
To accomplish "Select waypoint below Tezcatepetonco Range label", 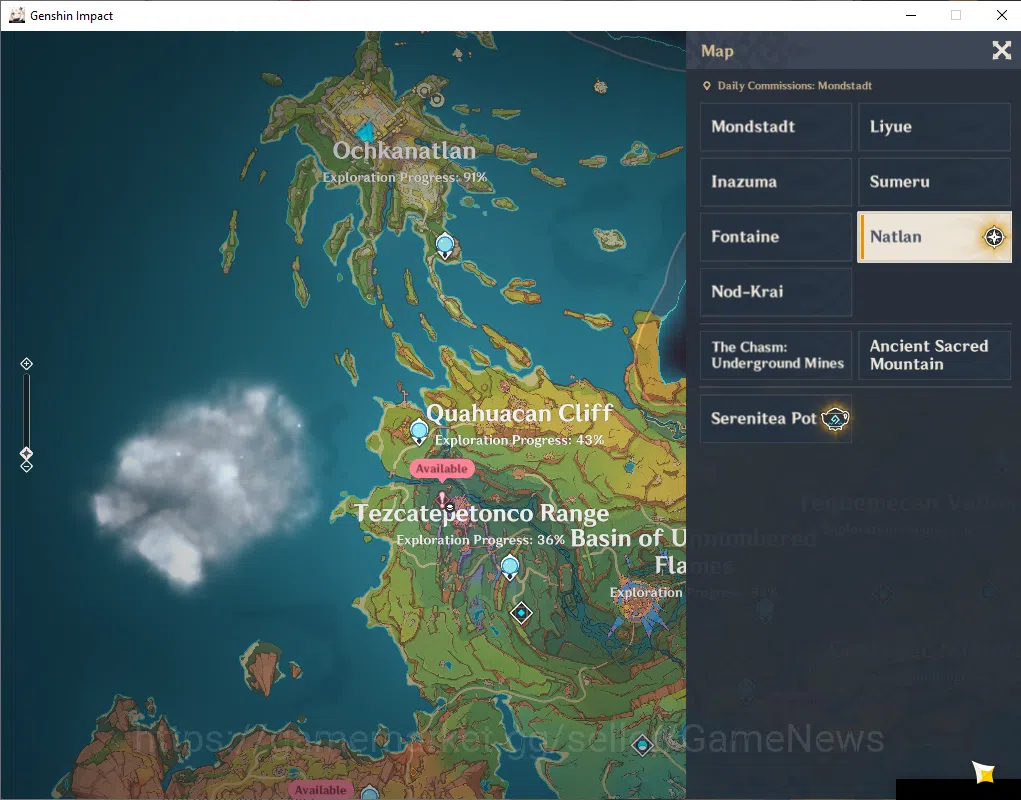I will coord(510,567).
